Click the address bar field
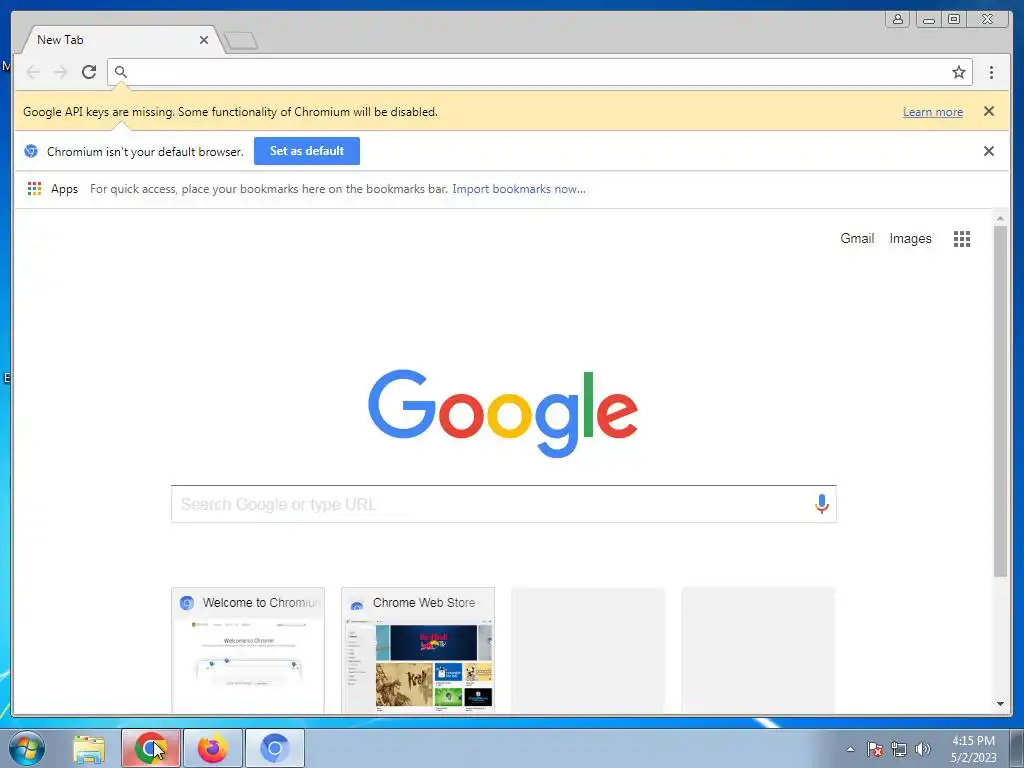 tap(539, 72)
